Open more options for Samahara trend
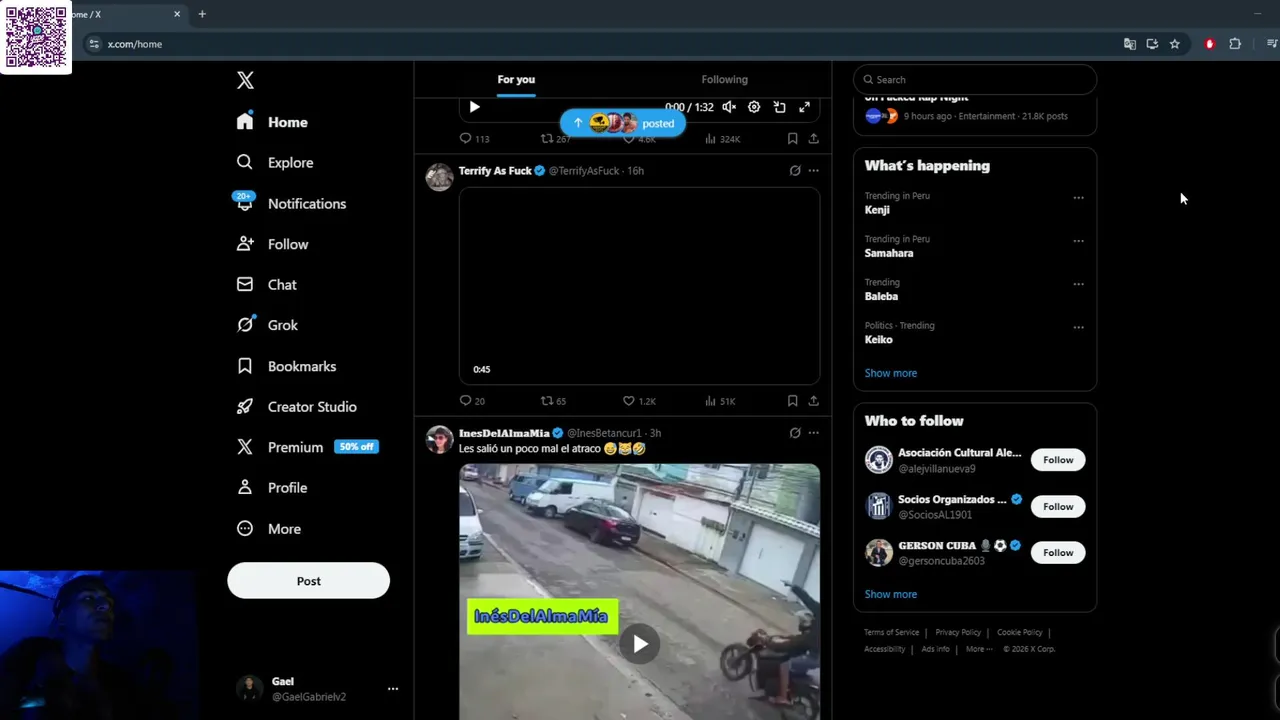The height and width of the screenshot is (720, 1280). click(1078, 241)
